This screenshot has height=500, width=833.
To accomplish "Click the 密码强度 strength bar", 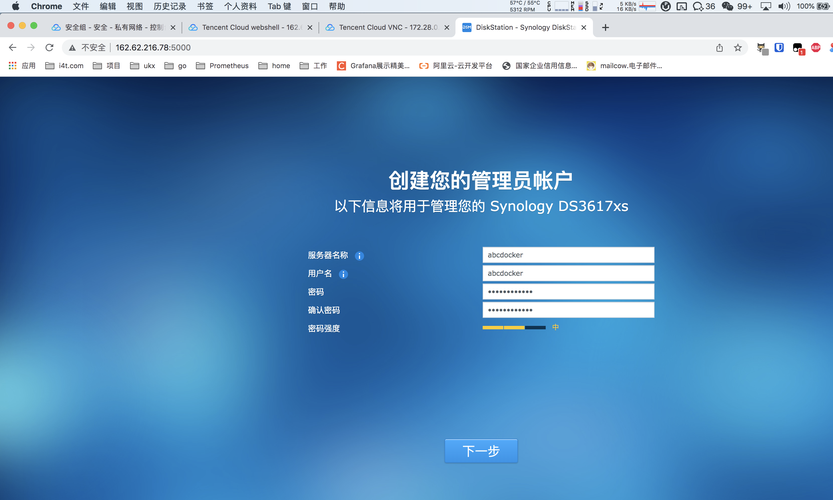I will [x=514, y=327].
